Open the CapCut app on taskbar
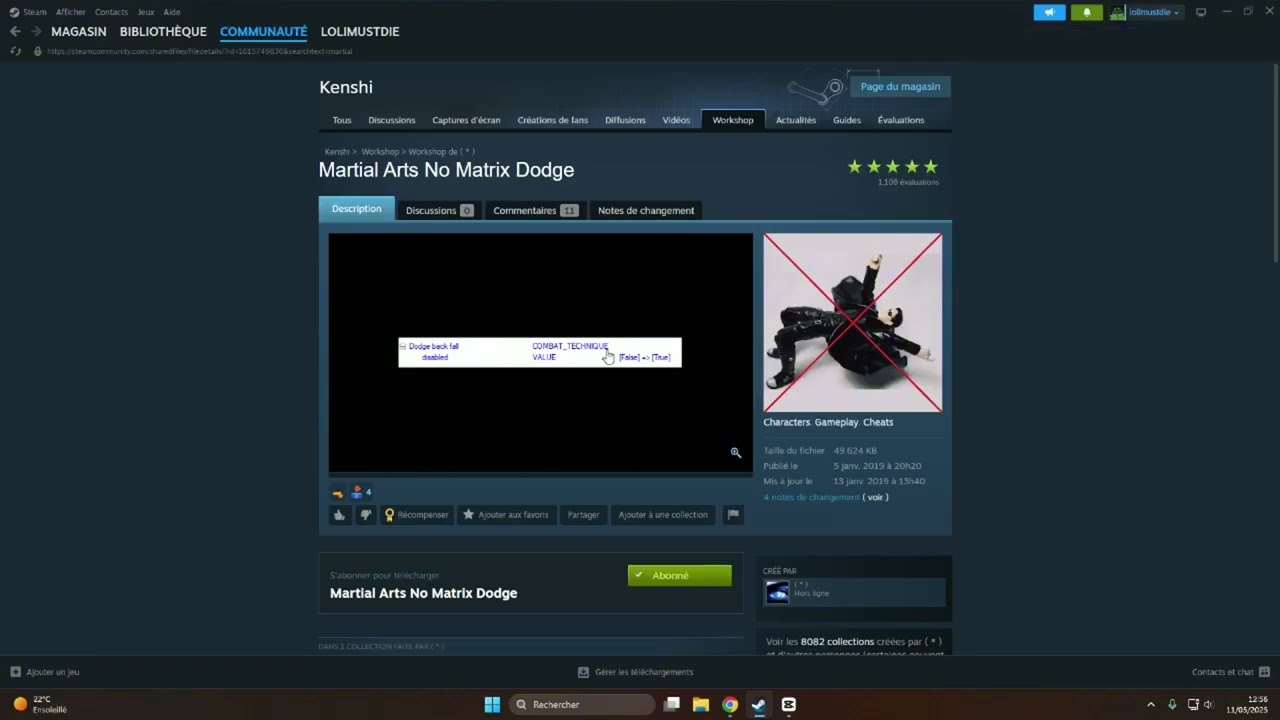The width and height of the screenshot is (1280, 720). pyautogui.click(x=788, y=704)
